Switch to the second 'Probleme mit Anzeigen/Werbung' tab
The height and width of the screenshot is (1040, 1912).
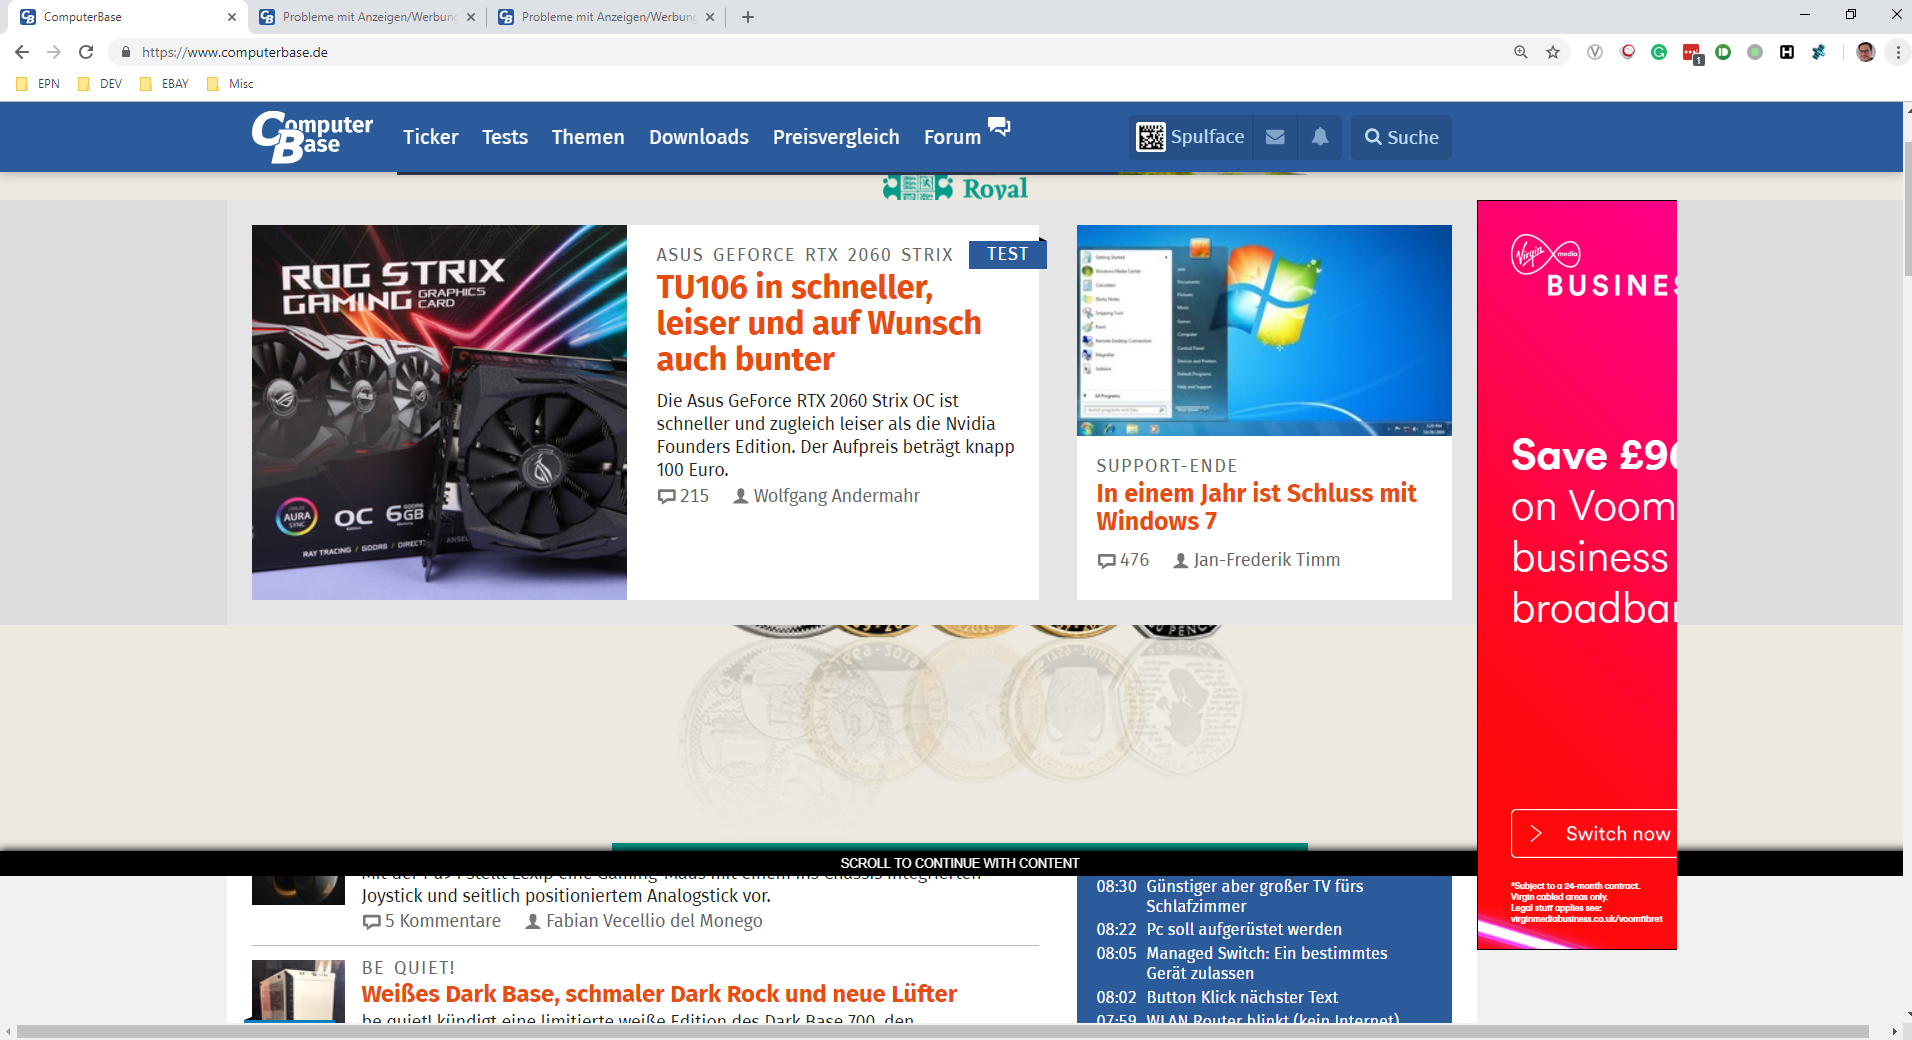click(367, 17)
